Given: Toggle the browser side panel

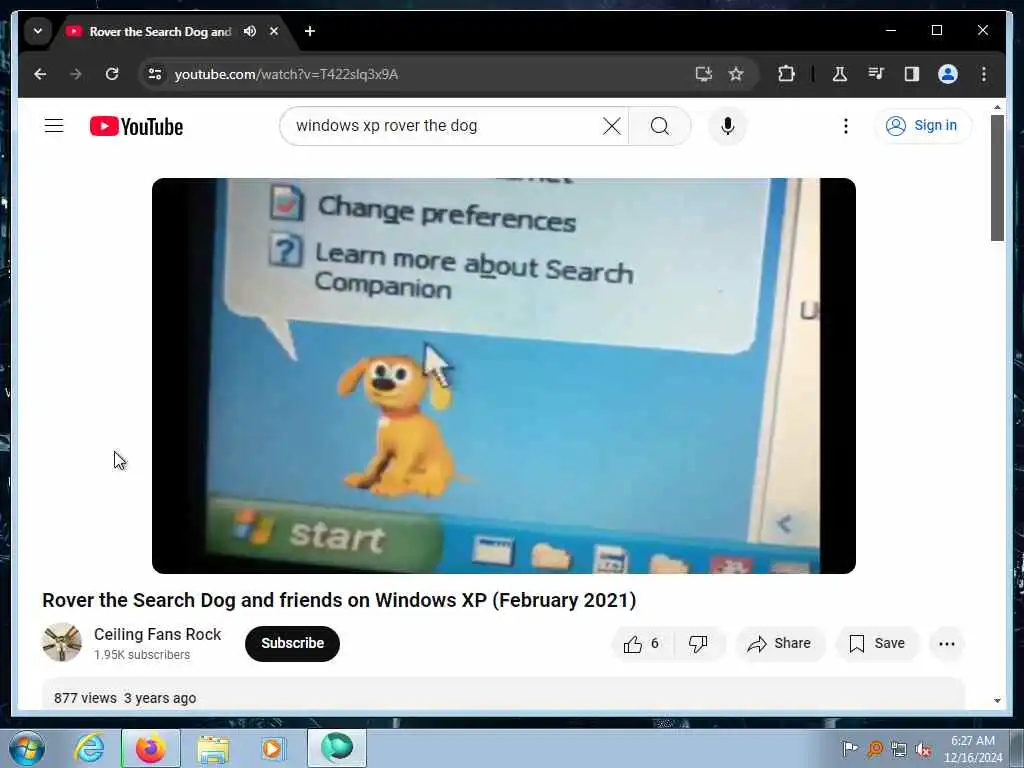Looking at the screenshot, I should (x=912, y=74).
